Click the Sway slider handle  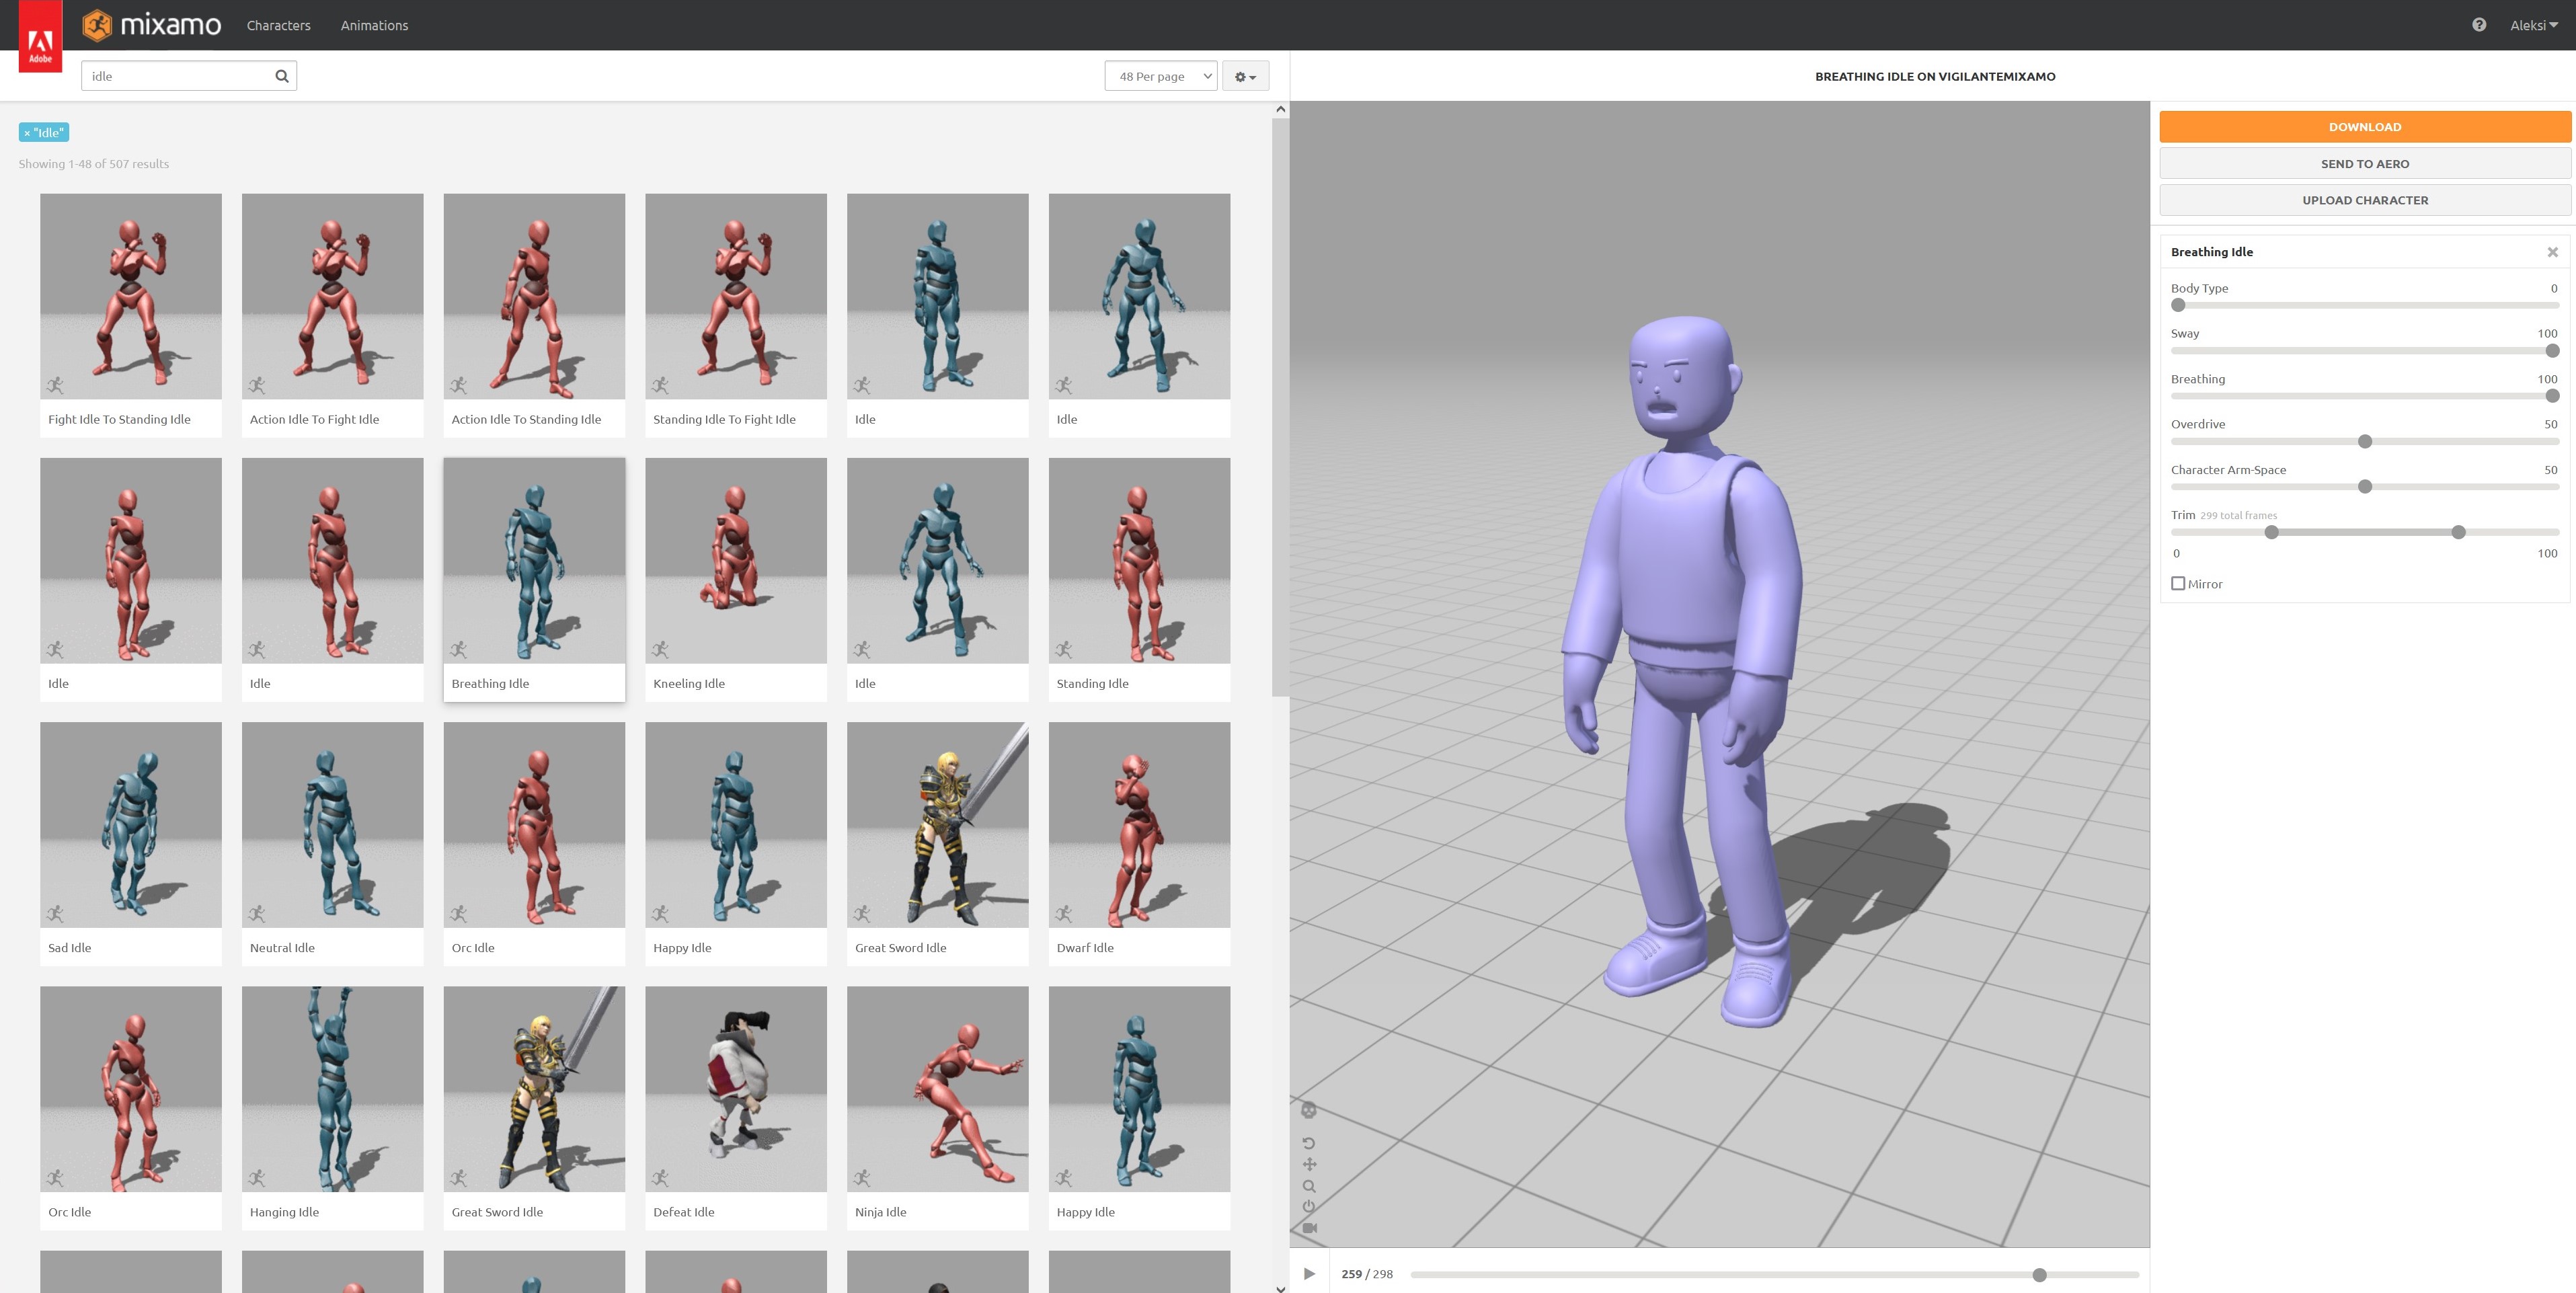[x=2552, y=351]
